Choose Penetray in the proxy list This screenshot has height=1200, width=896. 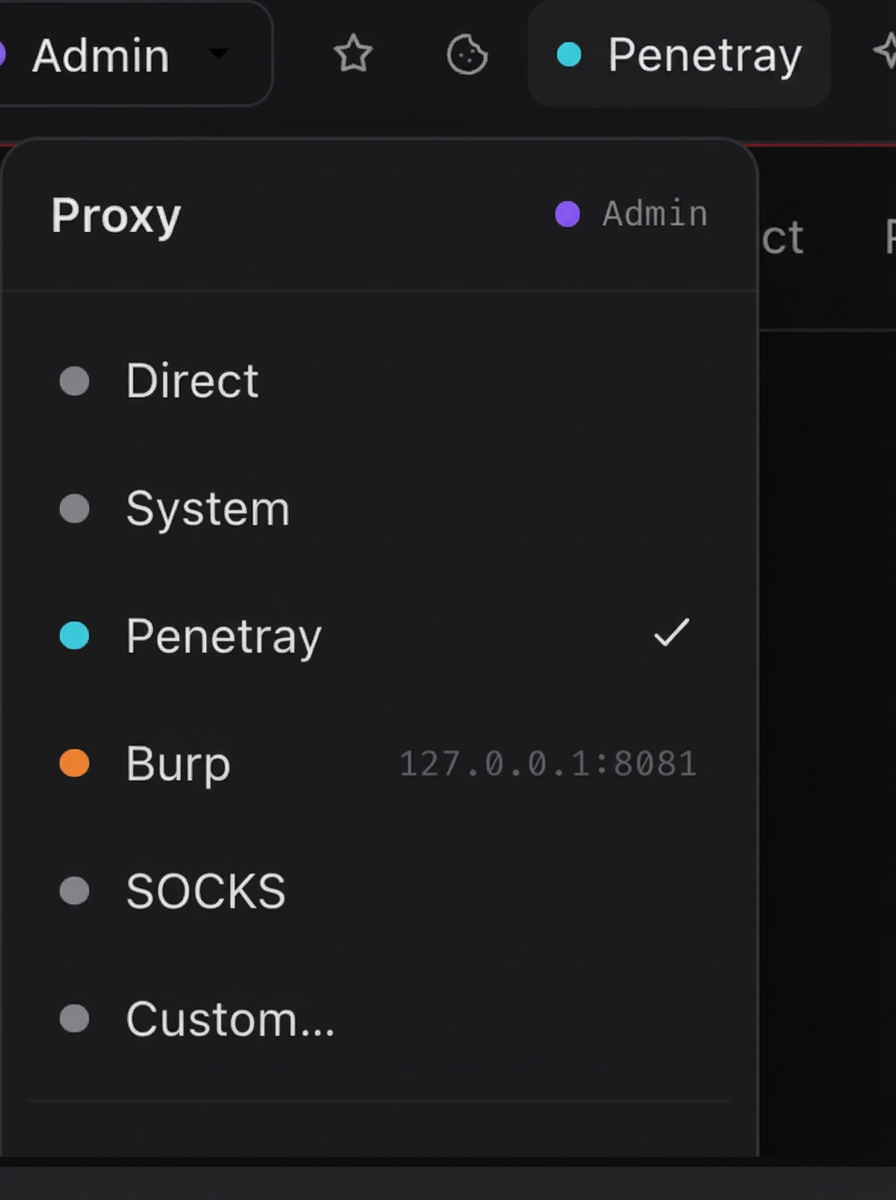coord(379,636)
